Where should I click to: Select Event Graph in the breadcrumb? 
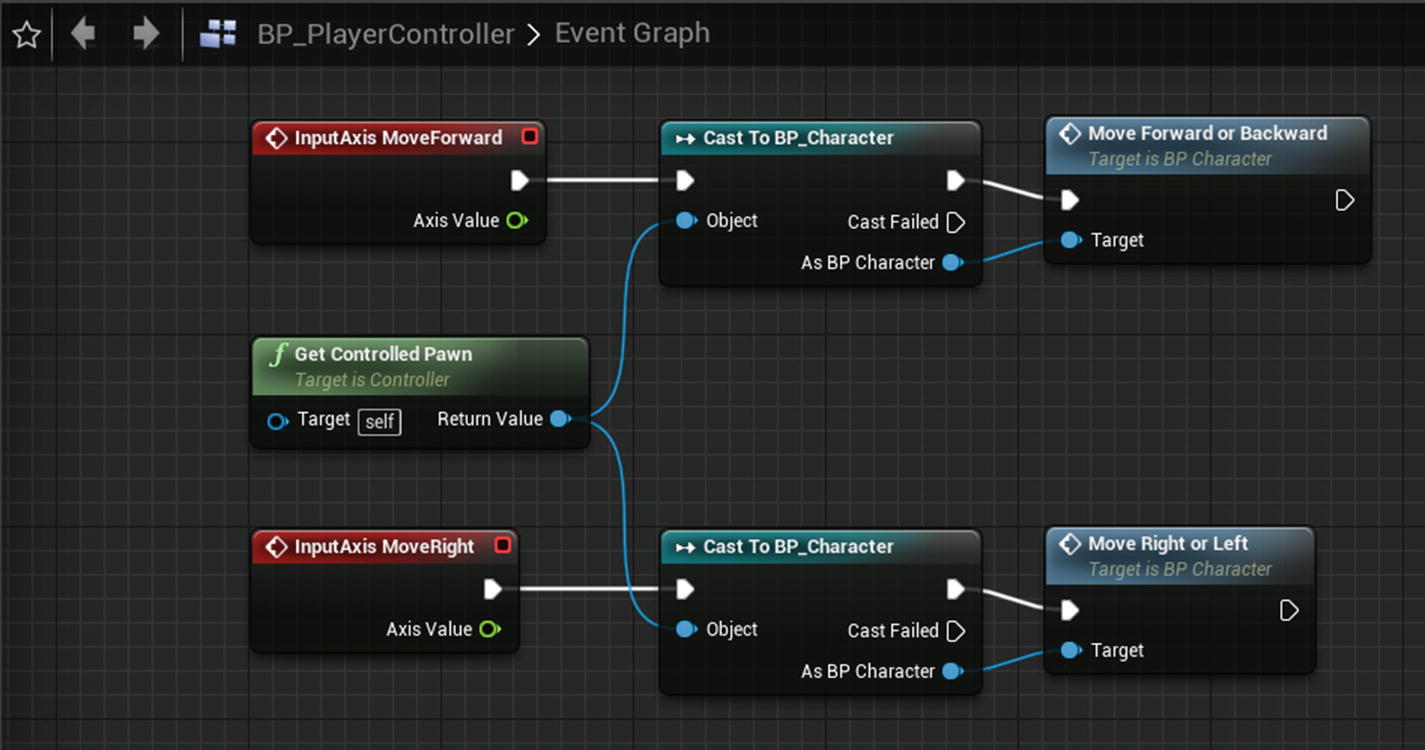pos(632,33)
